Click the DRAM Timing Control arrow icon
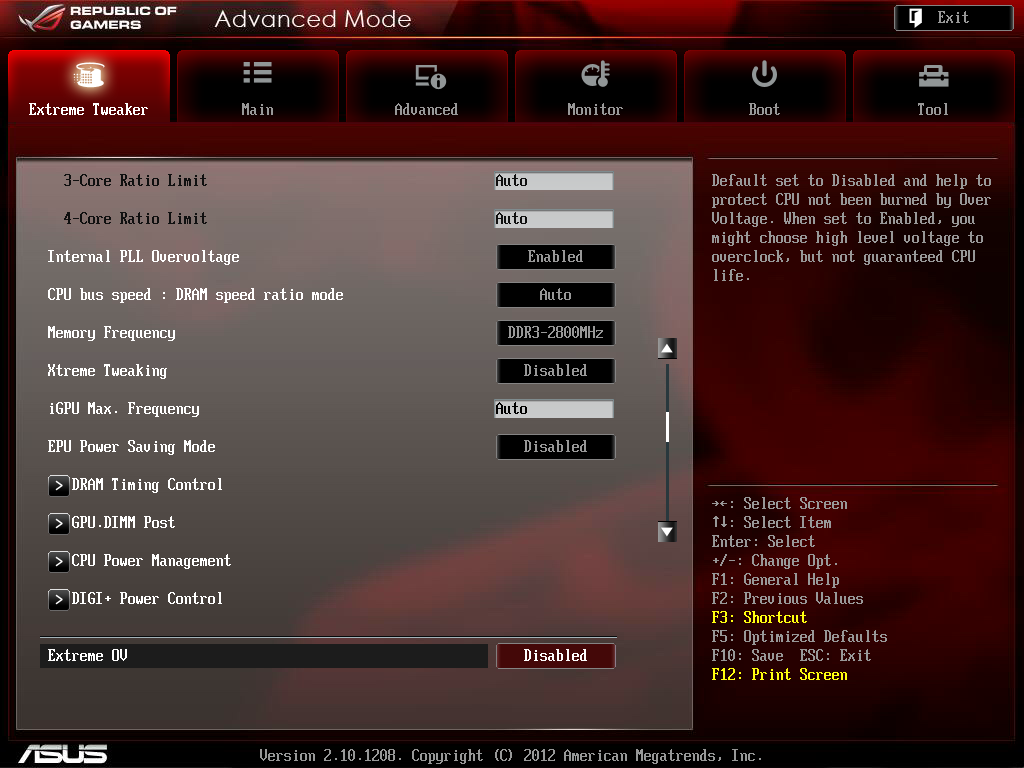The image size is (1024, 768). pyautogui.click(x=59, y=485)
